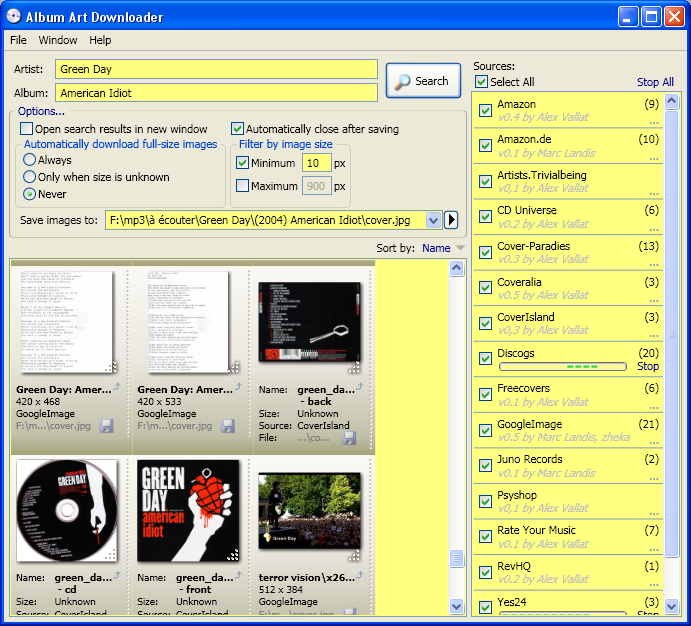The image size is (691, 626).
Task: Toggle the Select All sources checkbox
Action: 481,81
